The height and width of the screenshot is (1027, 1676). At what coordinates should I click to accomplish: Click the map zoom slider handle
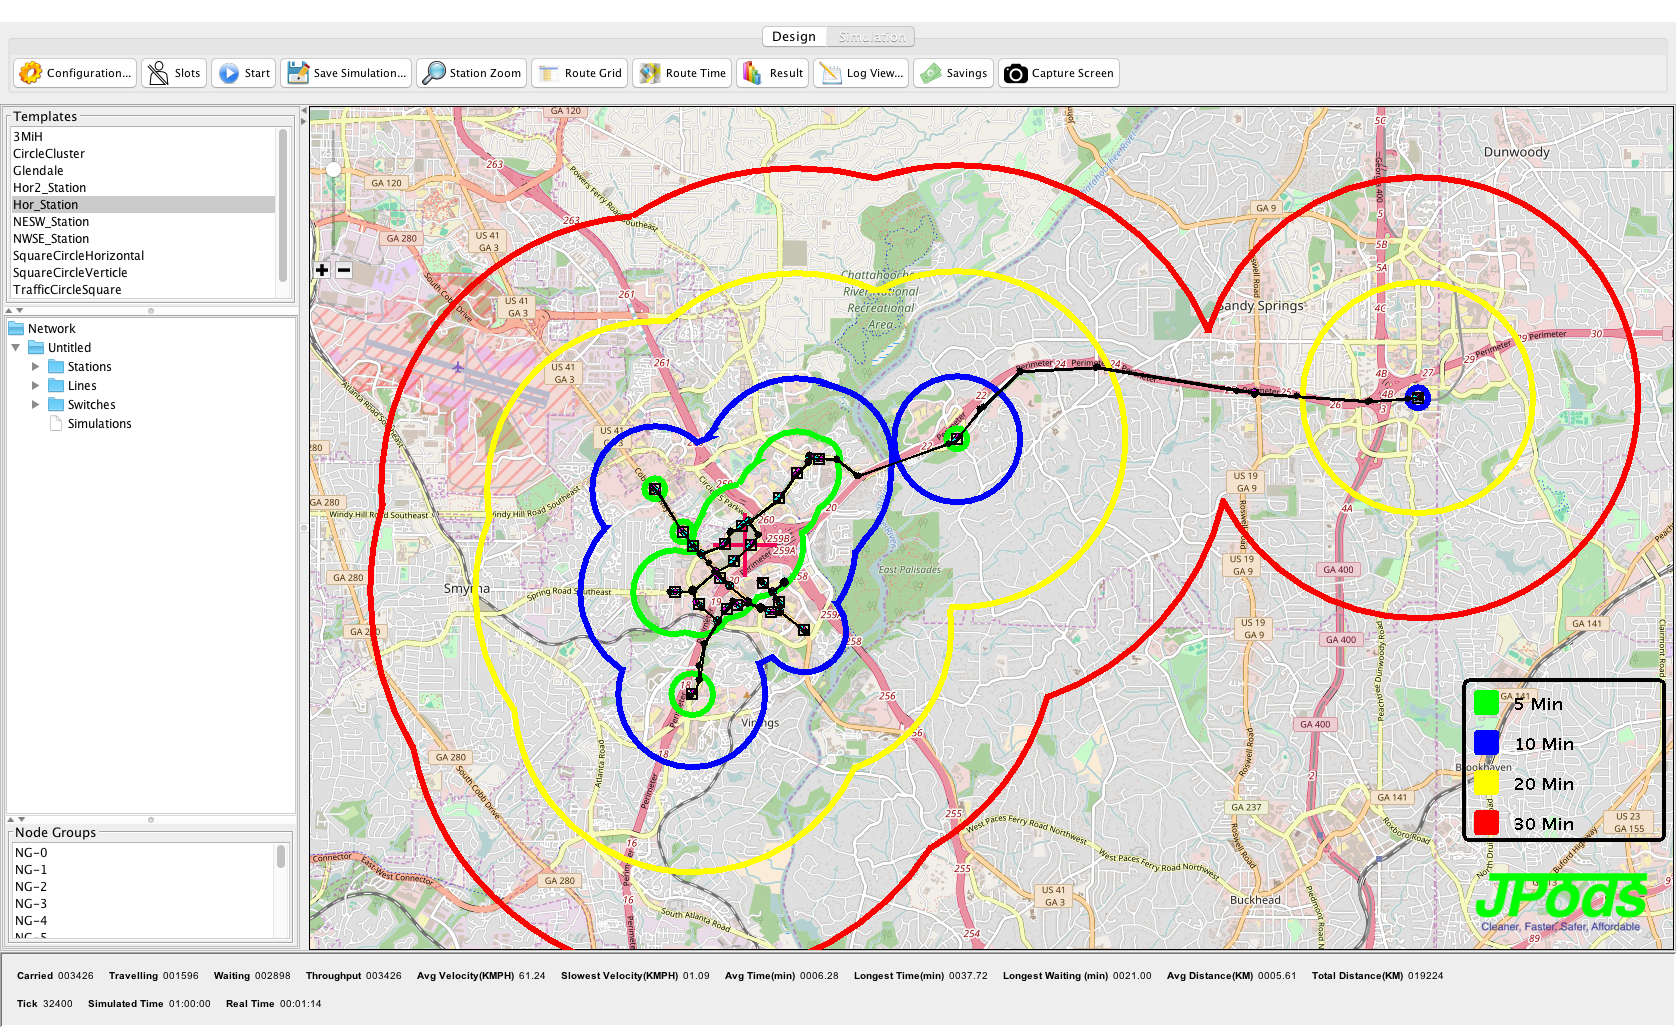click(x=333, y=169)
